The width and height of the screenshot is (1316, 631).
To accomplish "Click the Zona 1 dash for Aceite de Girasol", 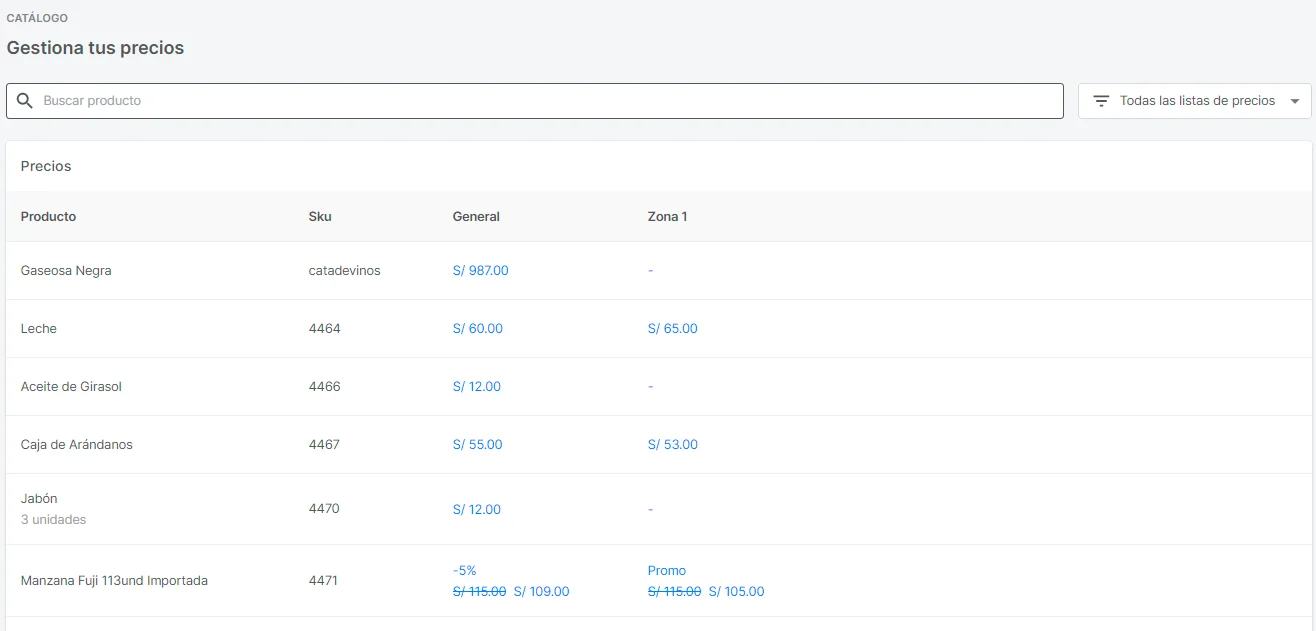I will click(x=650, y=386).
